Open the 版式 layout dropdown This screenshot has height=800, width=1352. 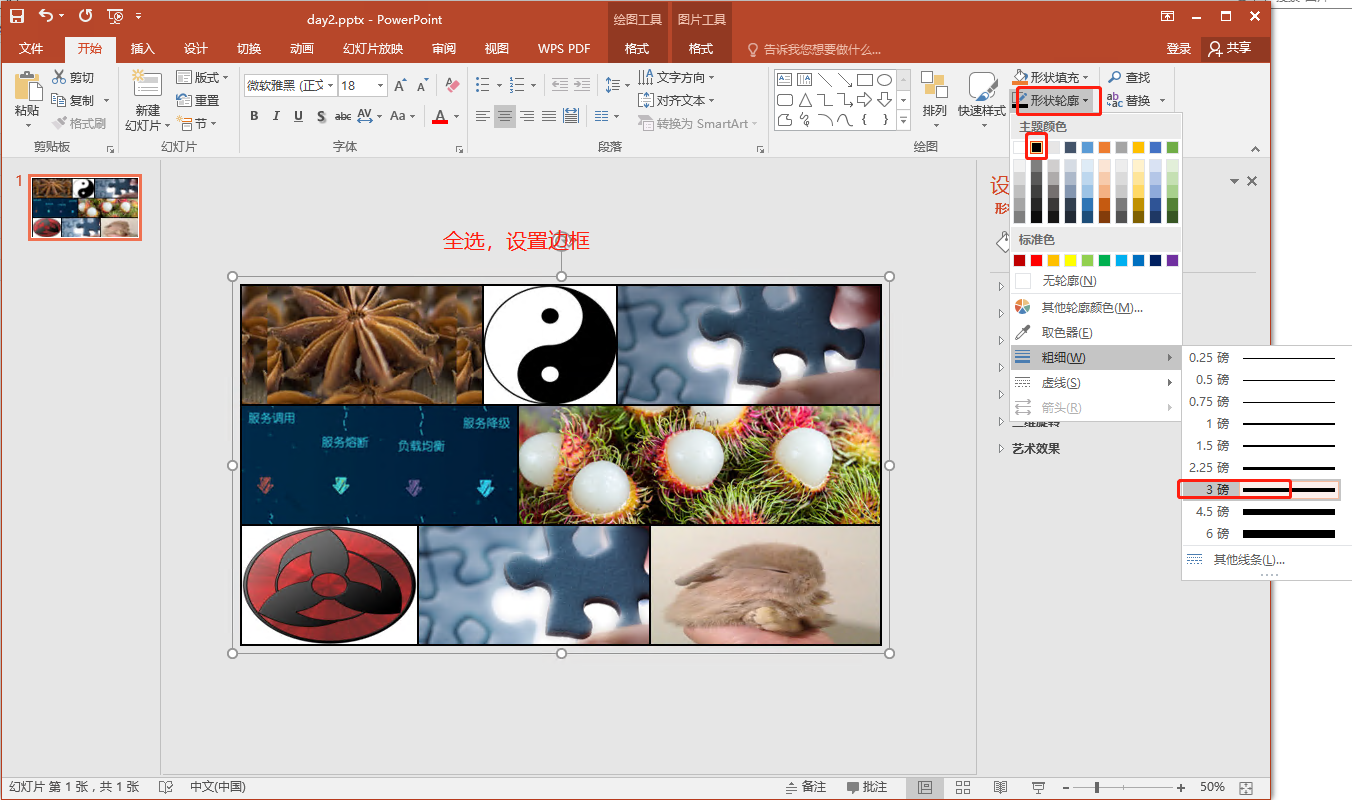pyautogui.click(x=202, y=77)
